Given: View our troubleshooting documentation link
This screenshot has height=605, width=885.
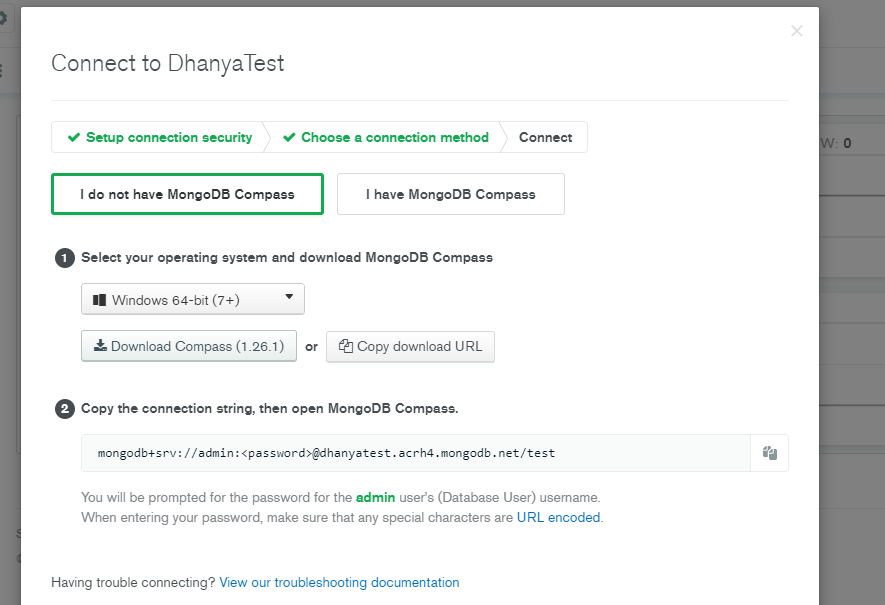Looking at the screenshot, I should [x=339, y=582].
